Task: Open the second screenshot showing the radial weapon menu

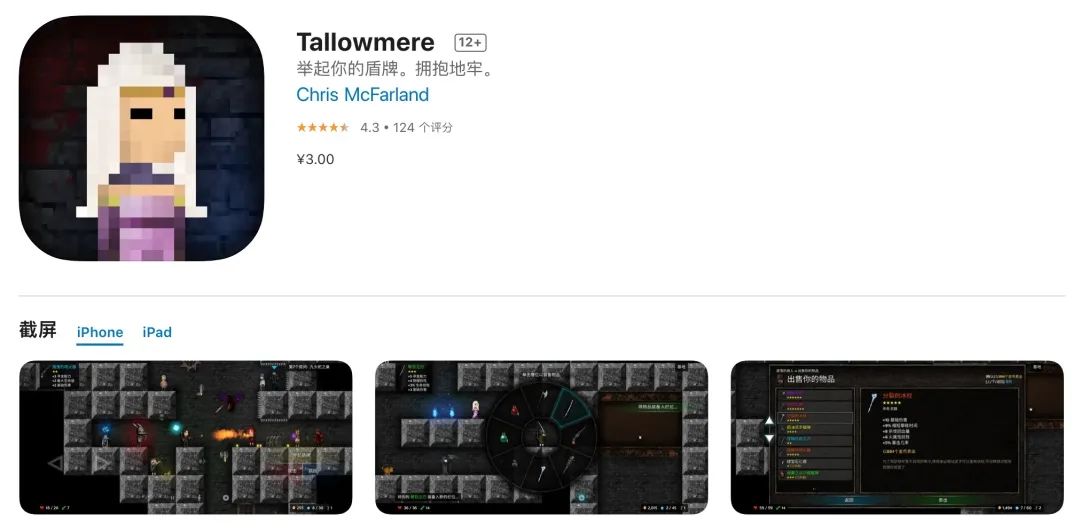Action: (x=541, y=437)
